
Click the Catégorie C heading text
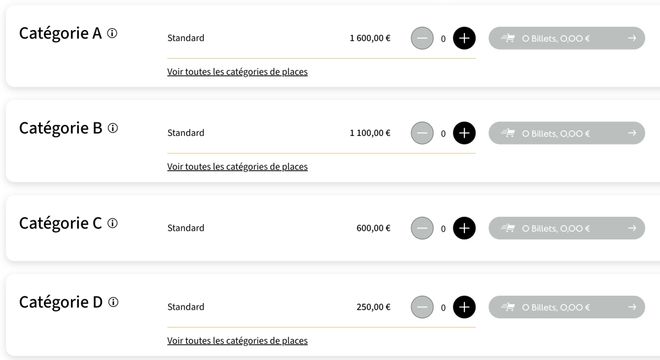coord(61,223)
